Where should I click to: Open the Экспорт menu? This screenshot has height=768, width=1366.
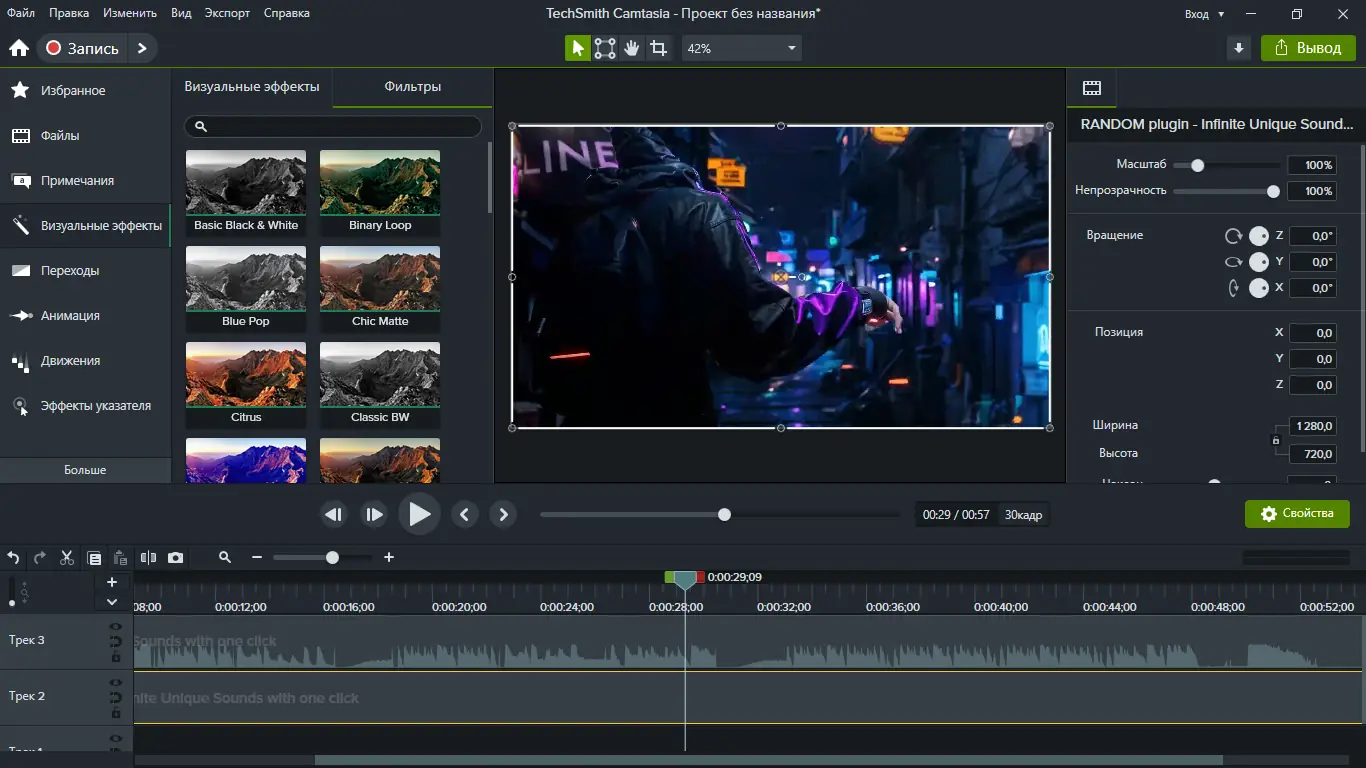pos(227,13)
